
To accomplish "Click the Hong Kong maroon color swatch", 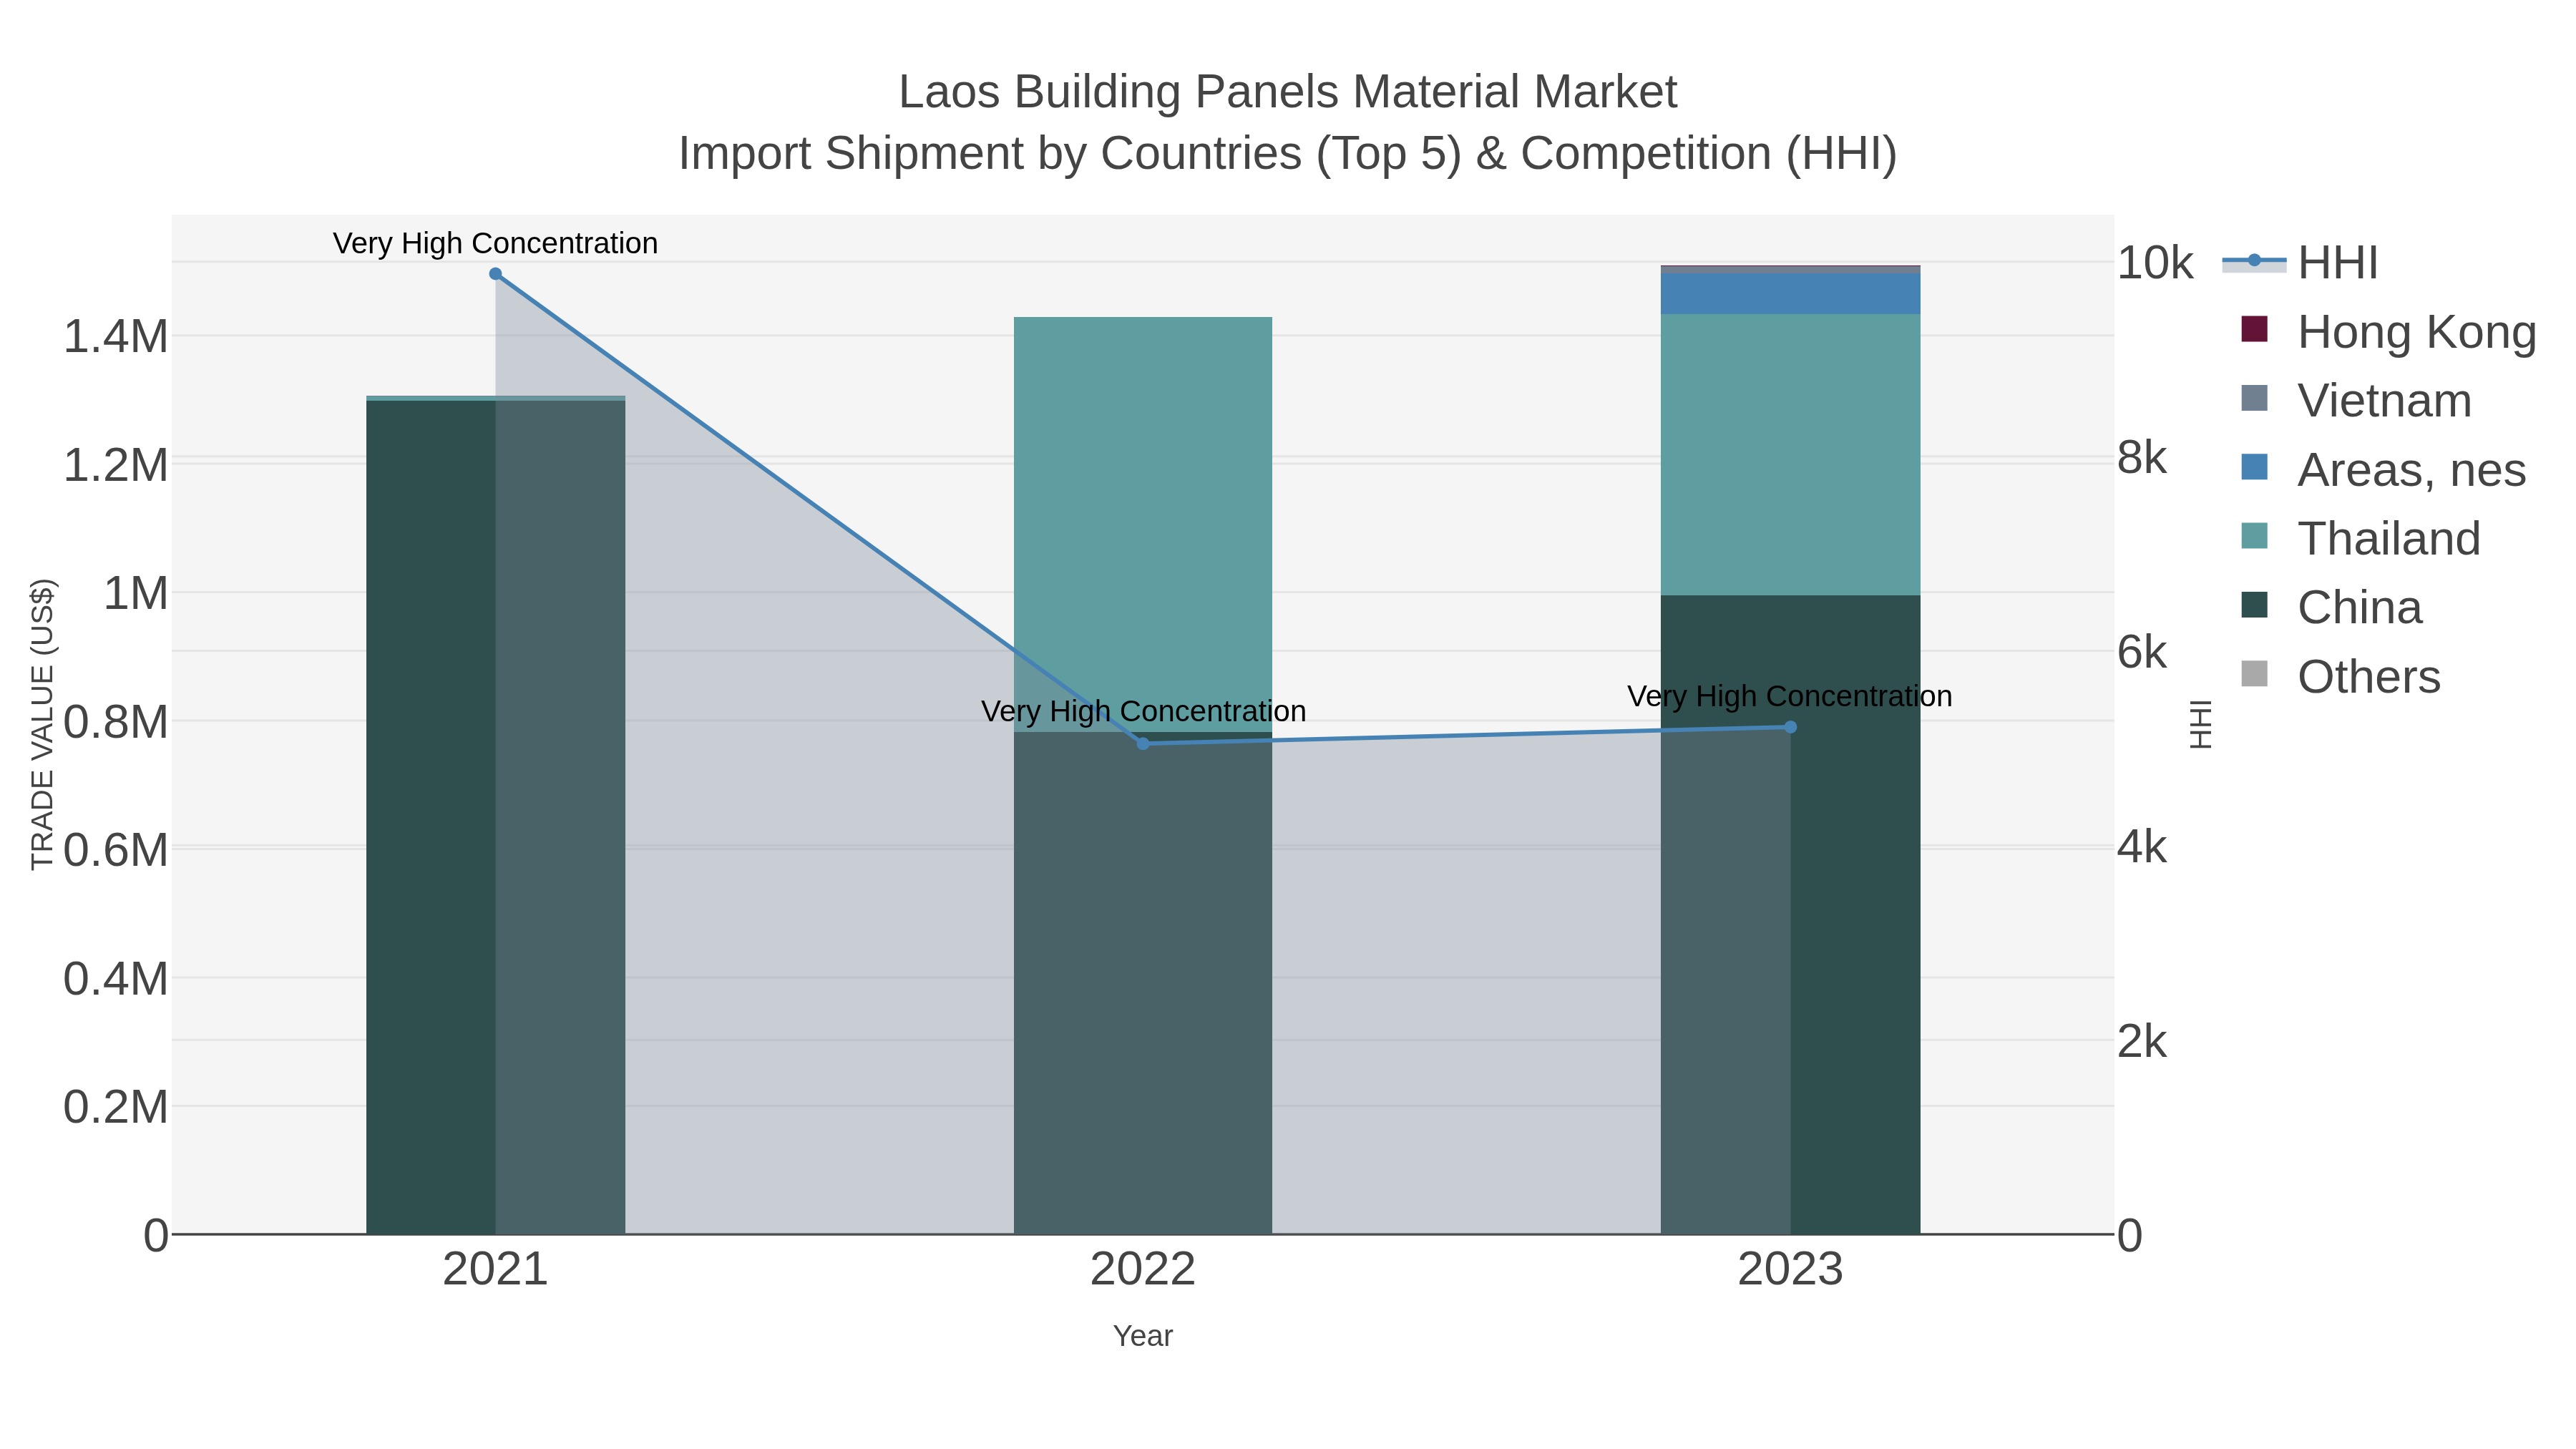I will click(2254, 329).
